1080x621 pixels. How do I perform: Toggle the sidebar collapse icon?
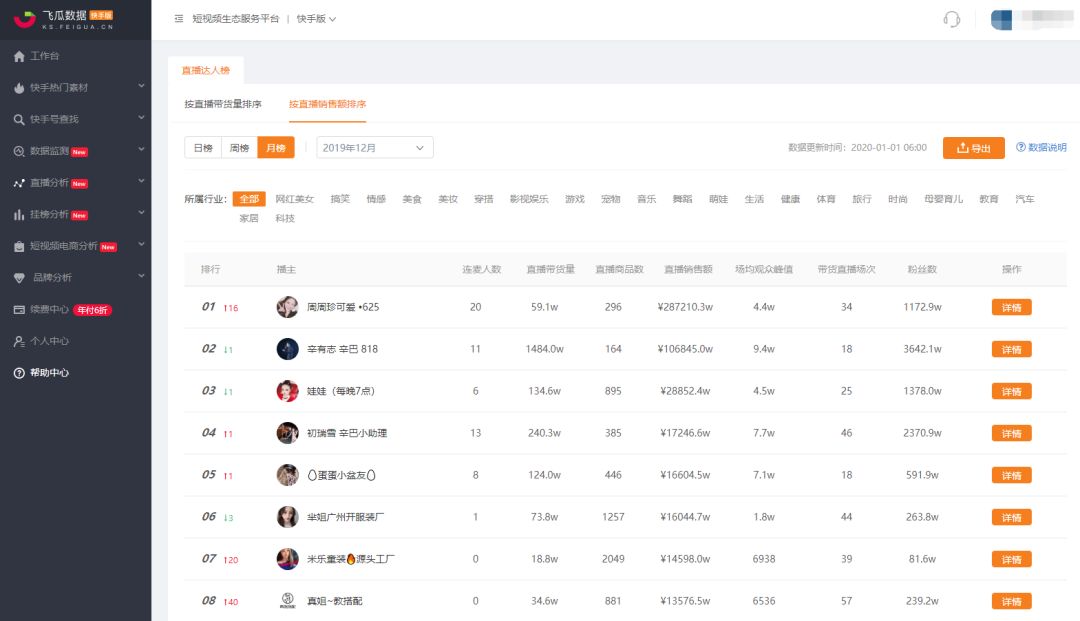point(179,19)
